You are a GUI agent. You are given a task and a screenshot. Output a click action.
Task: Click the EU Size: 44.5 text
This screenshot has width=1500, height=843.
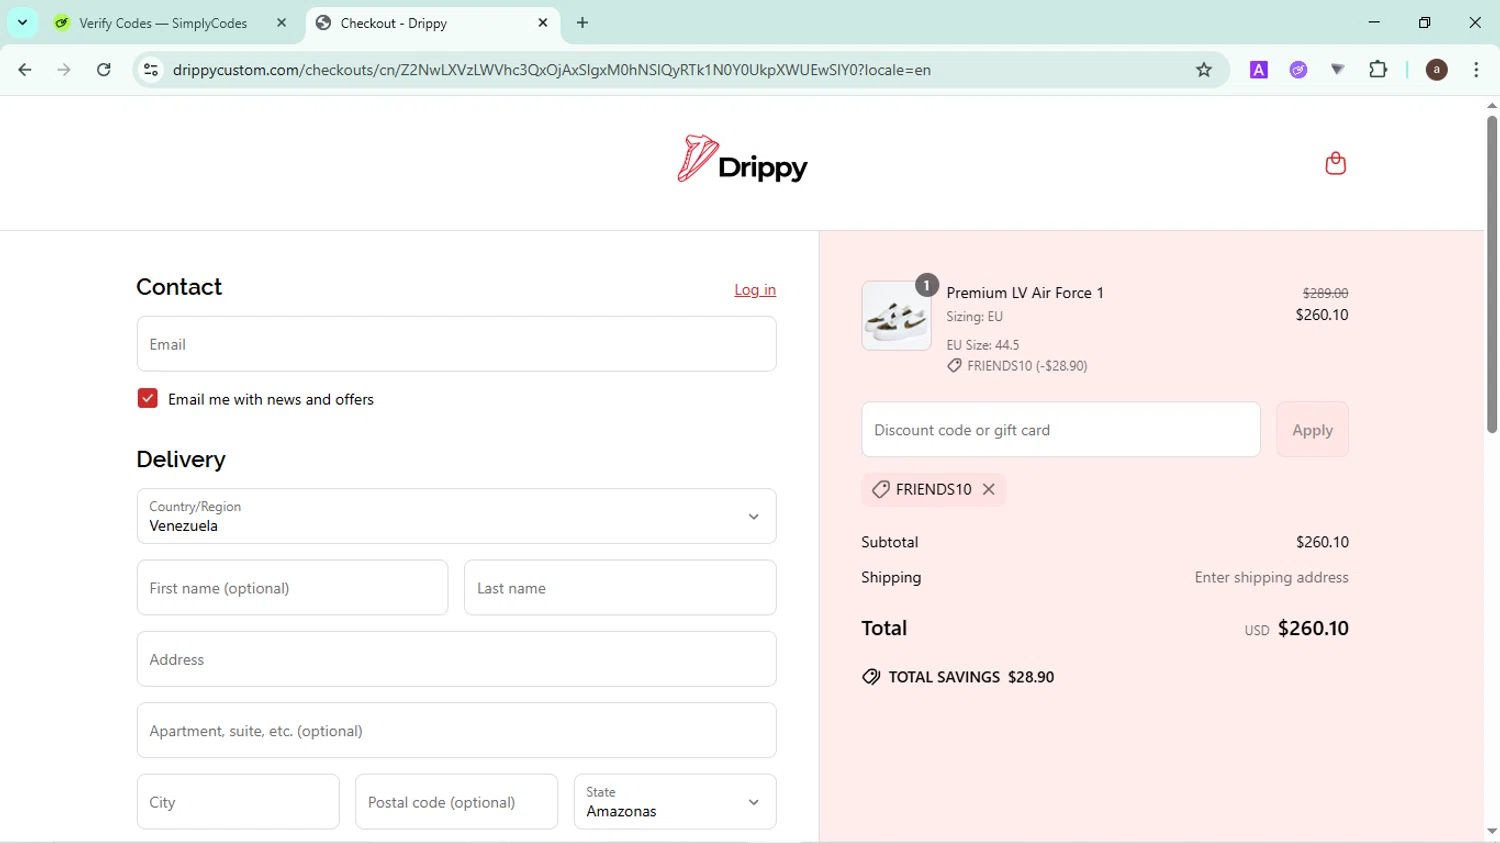983,345
